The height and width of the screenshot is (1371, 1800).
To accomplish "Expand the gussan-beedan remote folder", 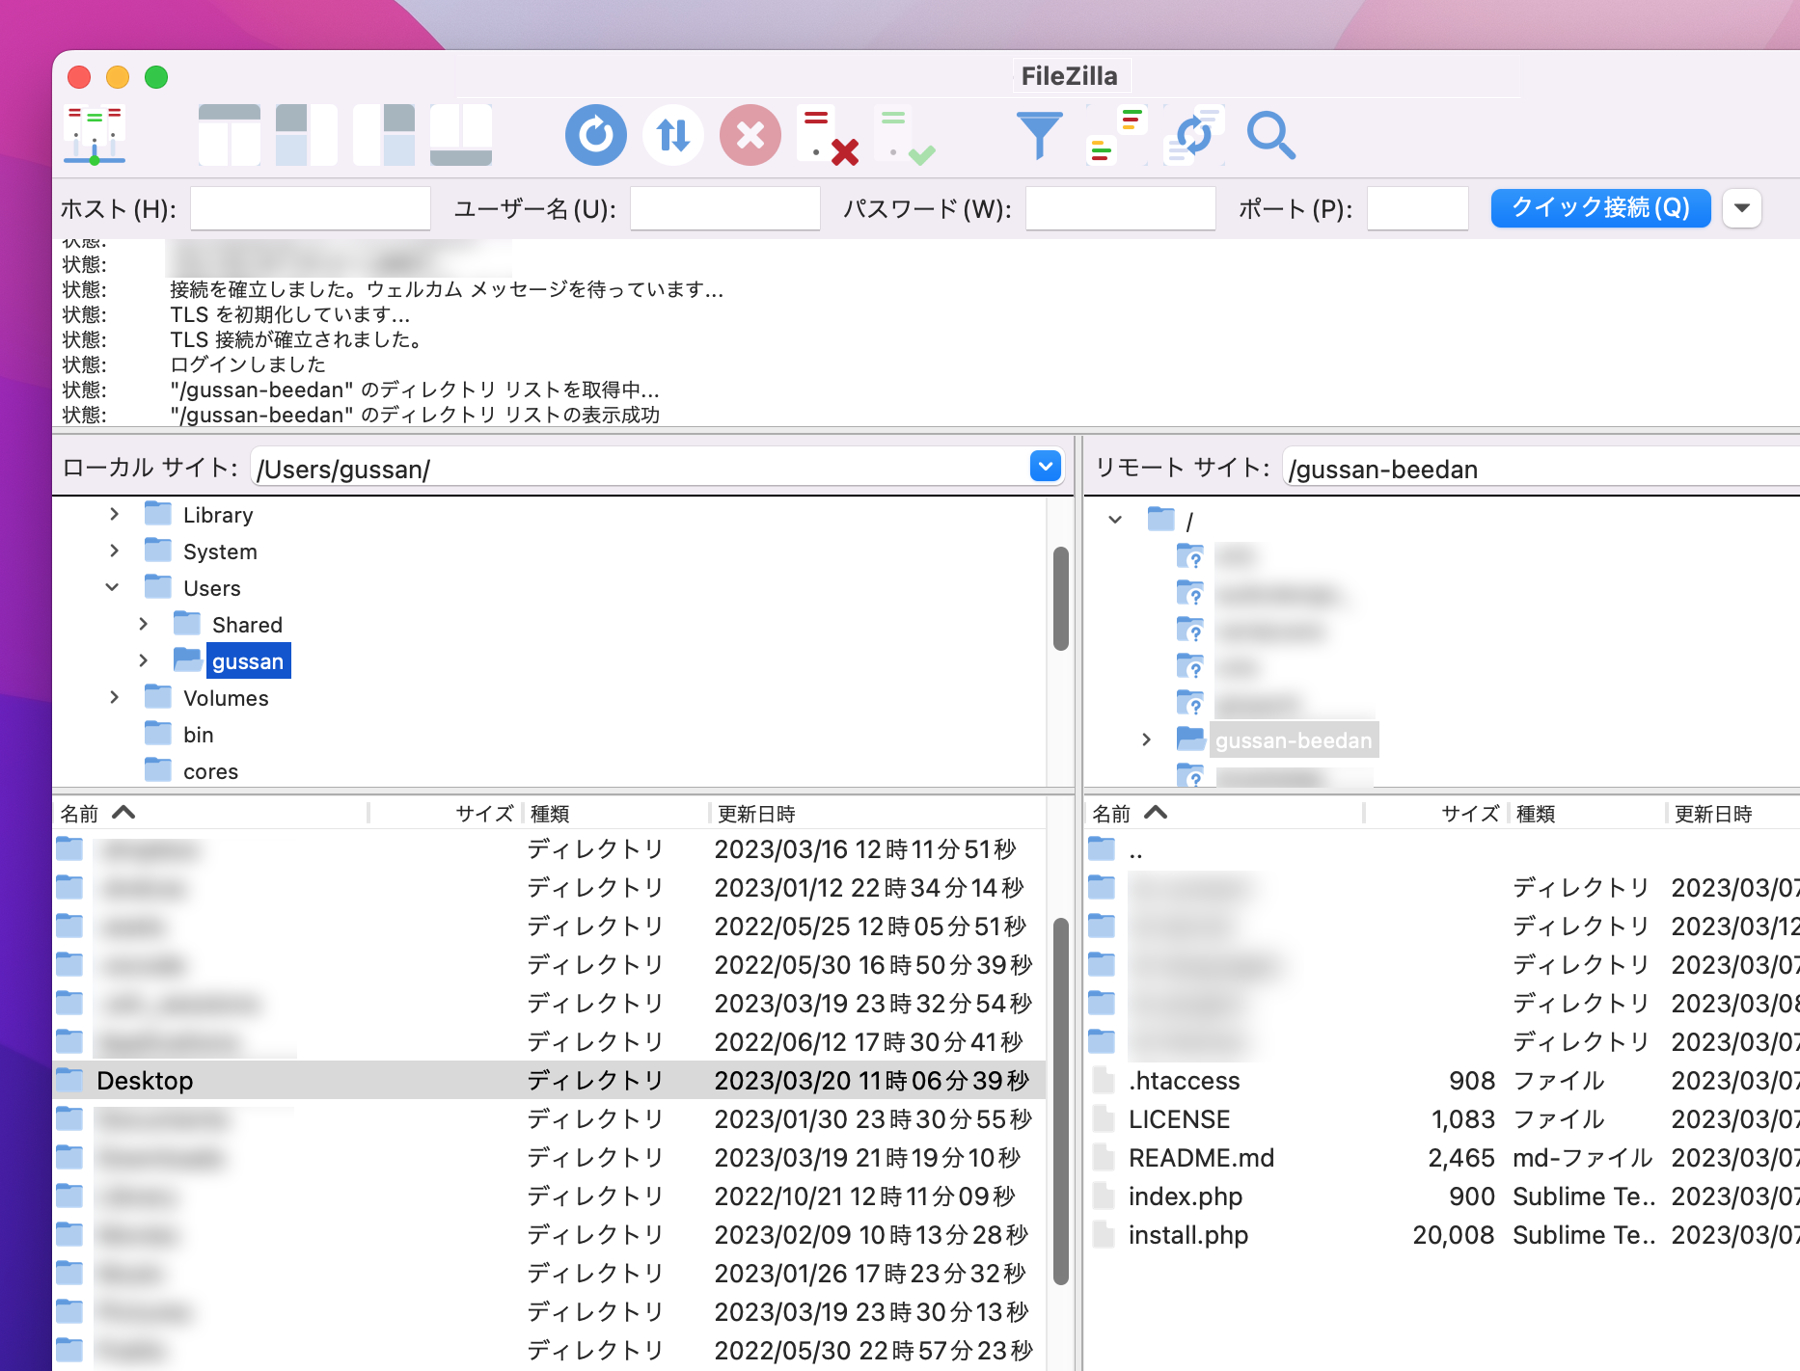I will [x=1146, y=740].
